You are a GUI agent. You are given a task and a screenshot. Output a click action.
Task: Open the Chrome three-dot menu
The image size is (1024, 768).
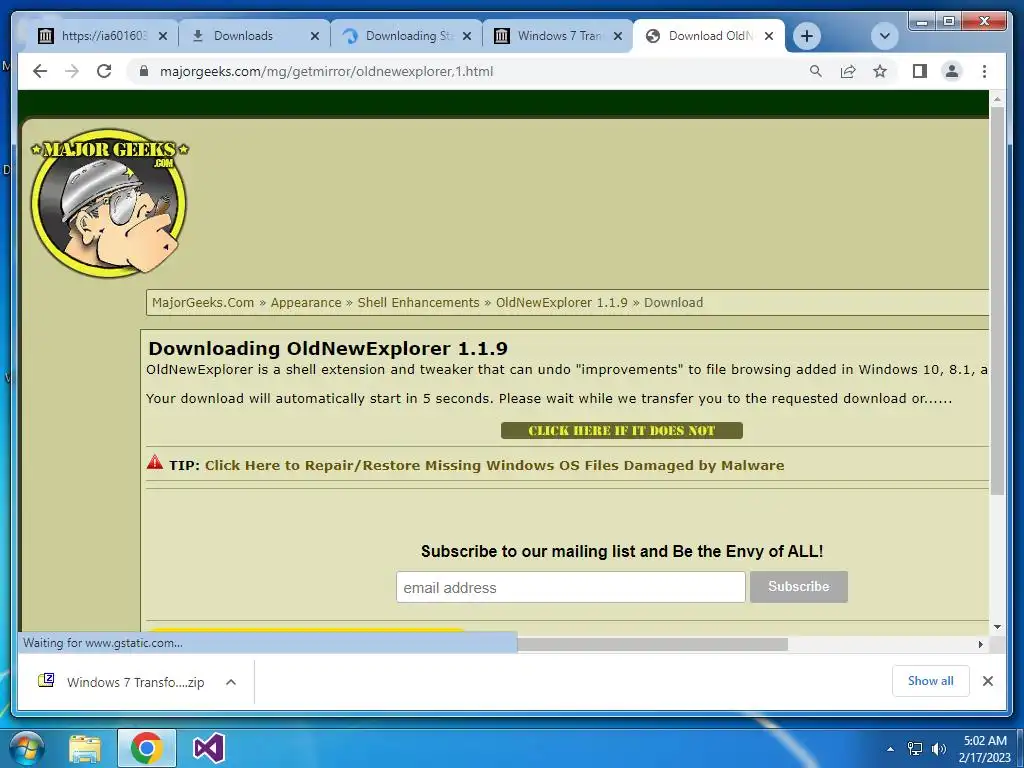tap(984, 71)
